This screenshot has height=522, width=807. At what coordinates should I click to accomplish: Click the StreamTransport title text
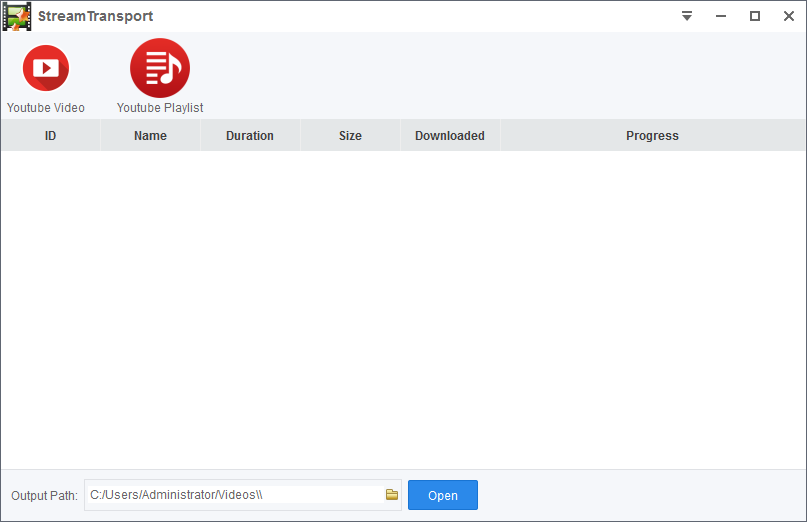(x=95, y=16)
